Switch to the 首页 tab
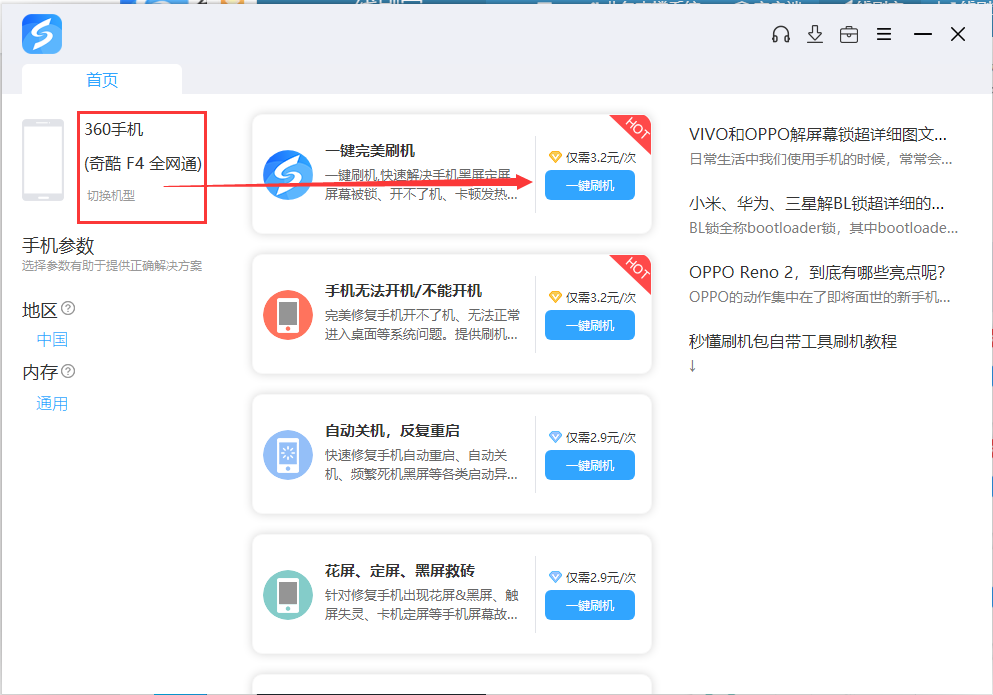 coord(102,80)
